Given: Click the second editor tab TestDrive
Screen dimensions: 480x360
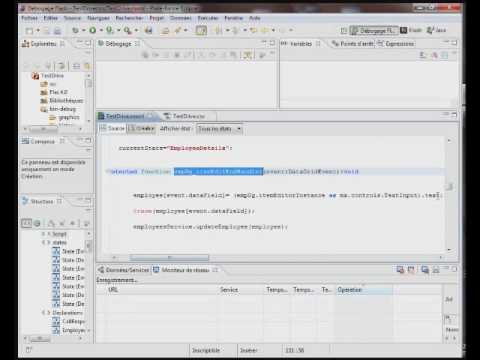Looking at the screenshot, I should pos(184,116).
